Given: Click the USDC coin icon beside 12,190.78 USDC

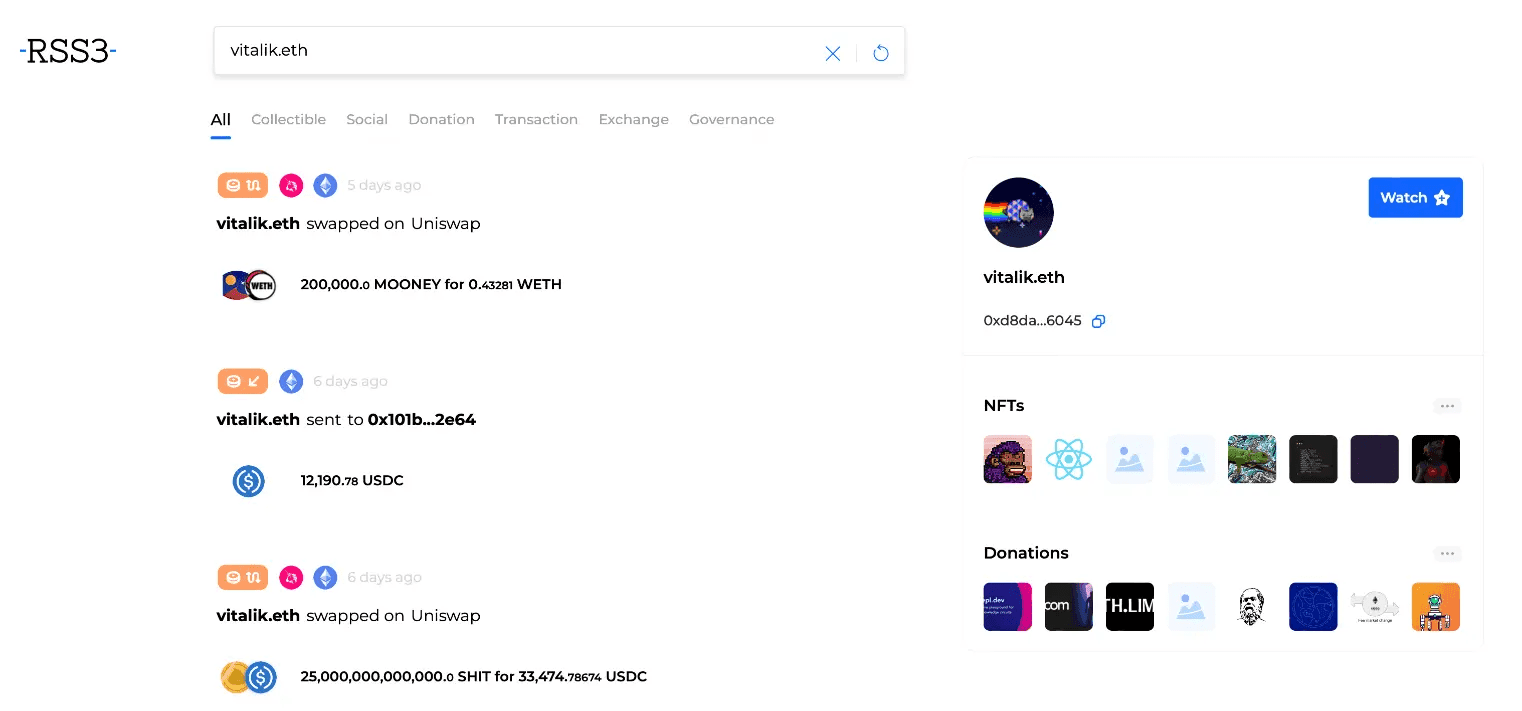Looking at the screenshot, I should tap(248, 481).
